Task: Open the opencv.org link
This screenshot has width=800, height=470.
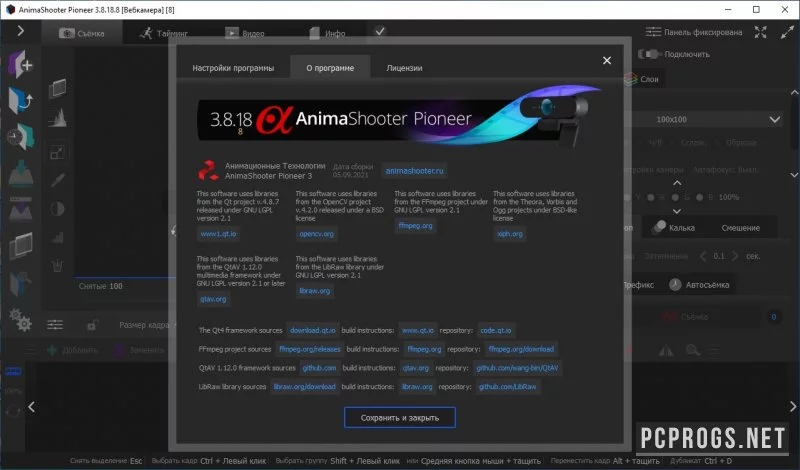Action: [316, 234]
